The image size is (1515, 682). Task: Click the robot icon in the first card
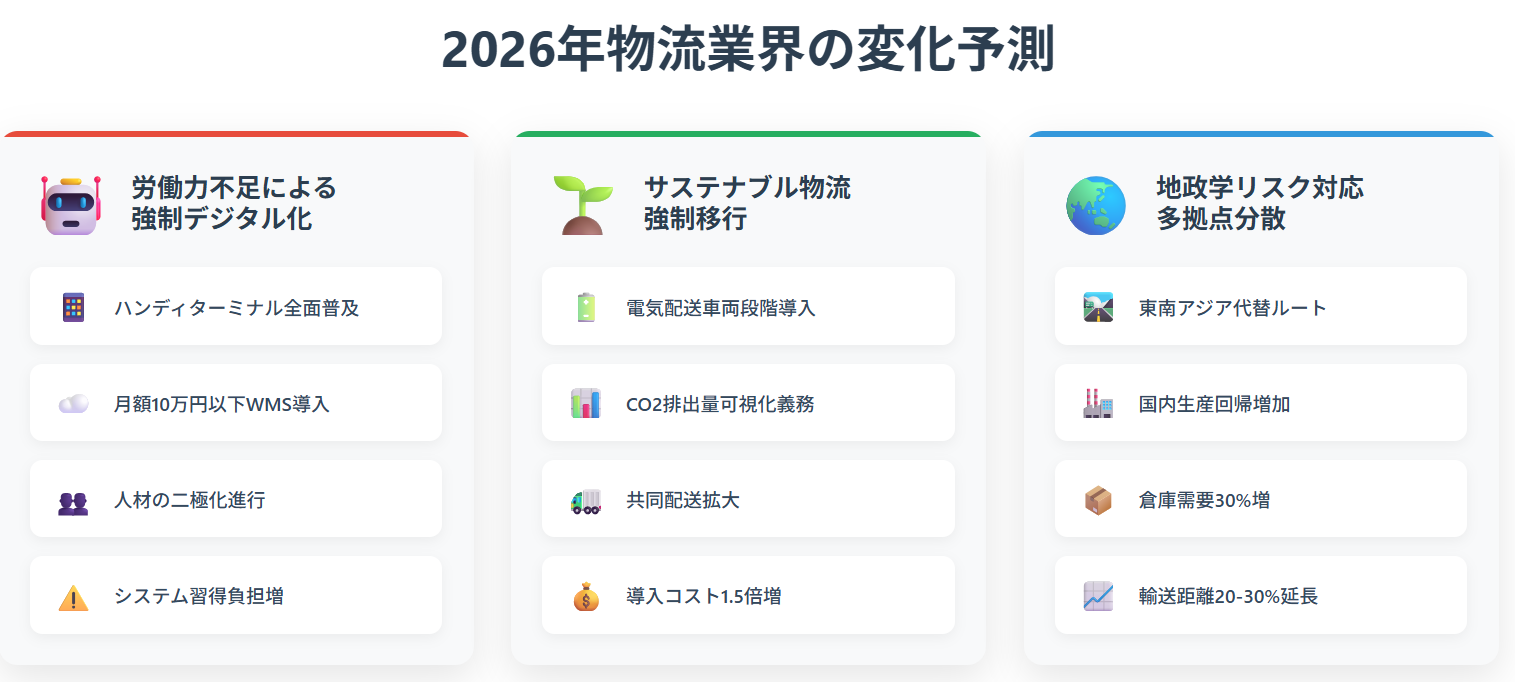pos(72,204)
